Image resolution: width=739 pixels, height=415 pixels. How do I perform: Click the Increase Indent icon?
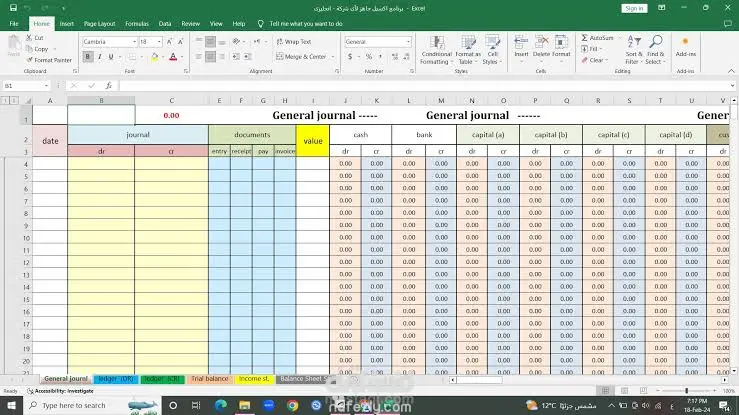point(247,57)
